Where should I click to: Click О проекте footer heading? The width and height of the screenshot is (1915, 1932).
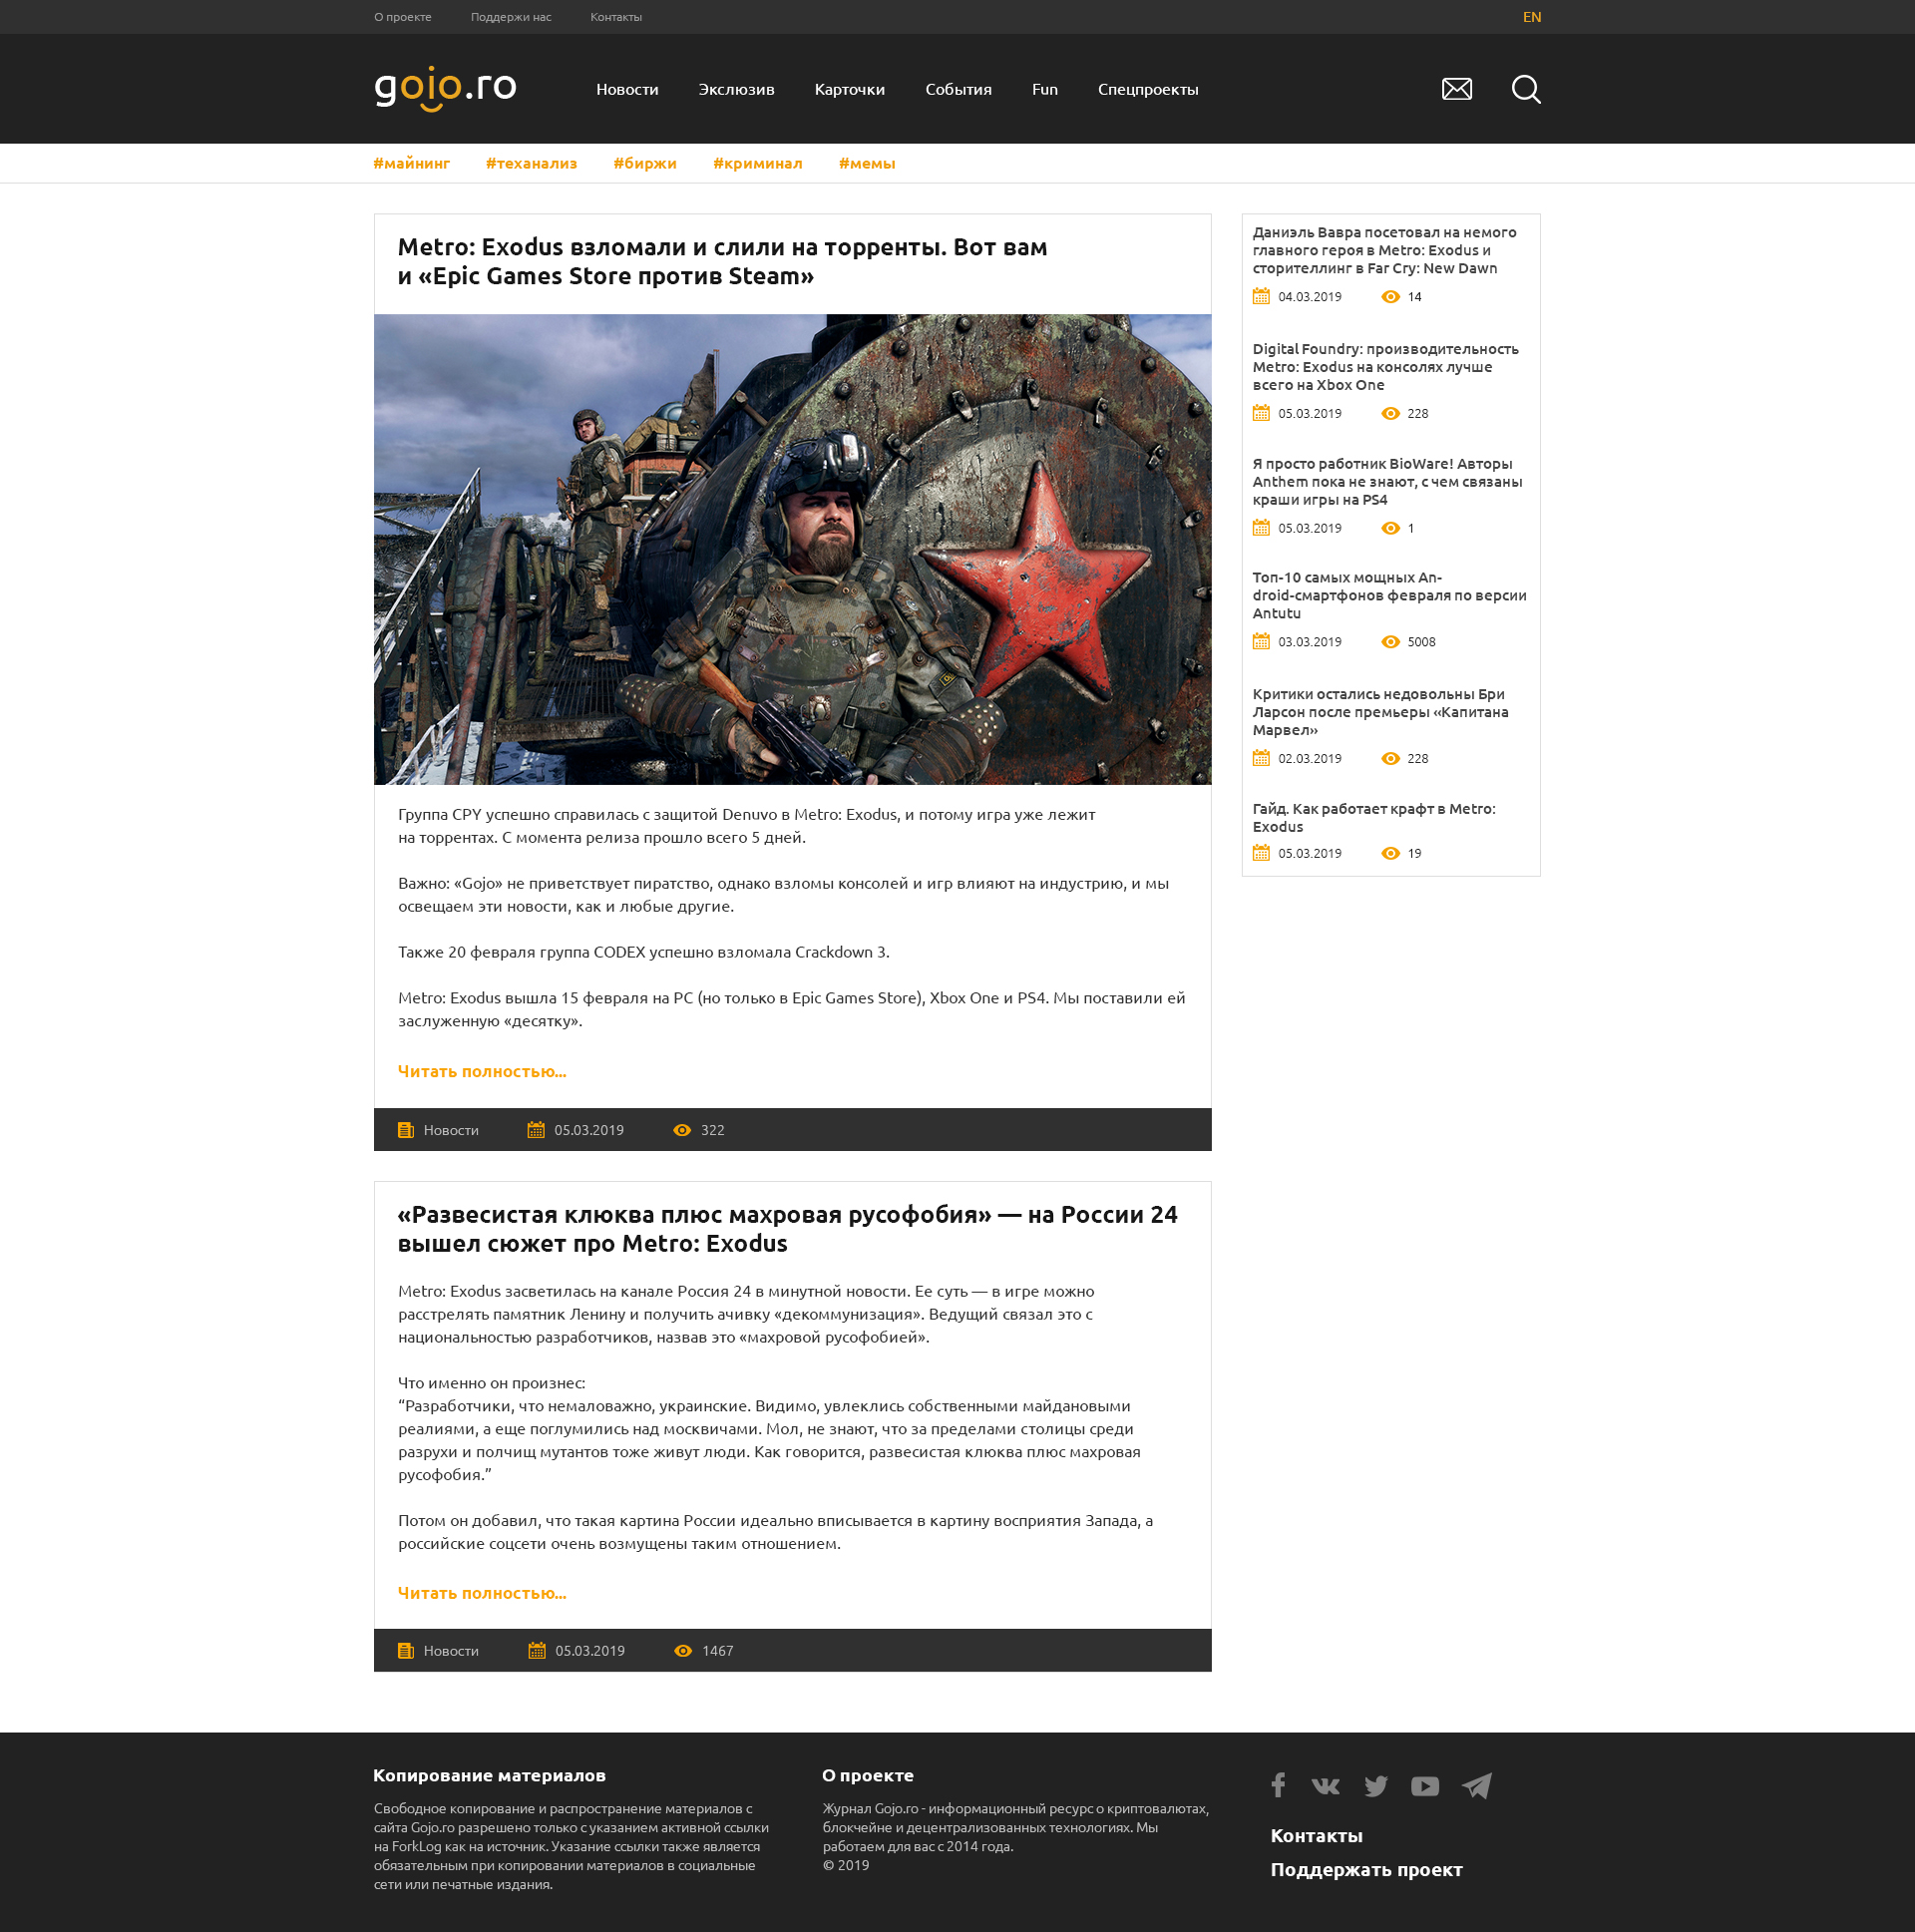(867, 1776)
